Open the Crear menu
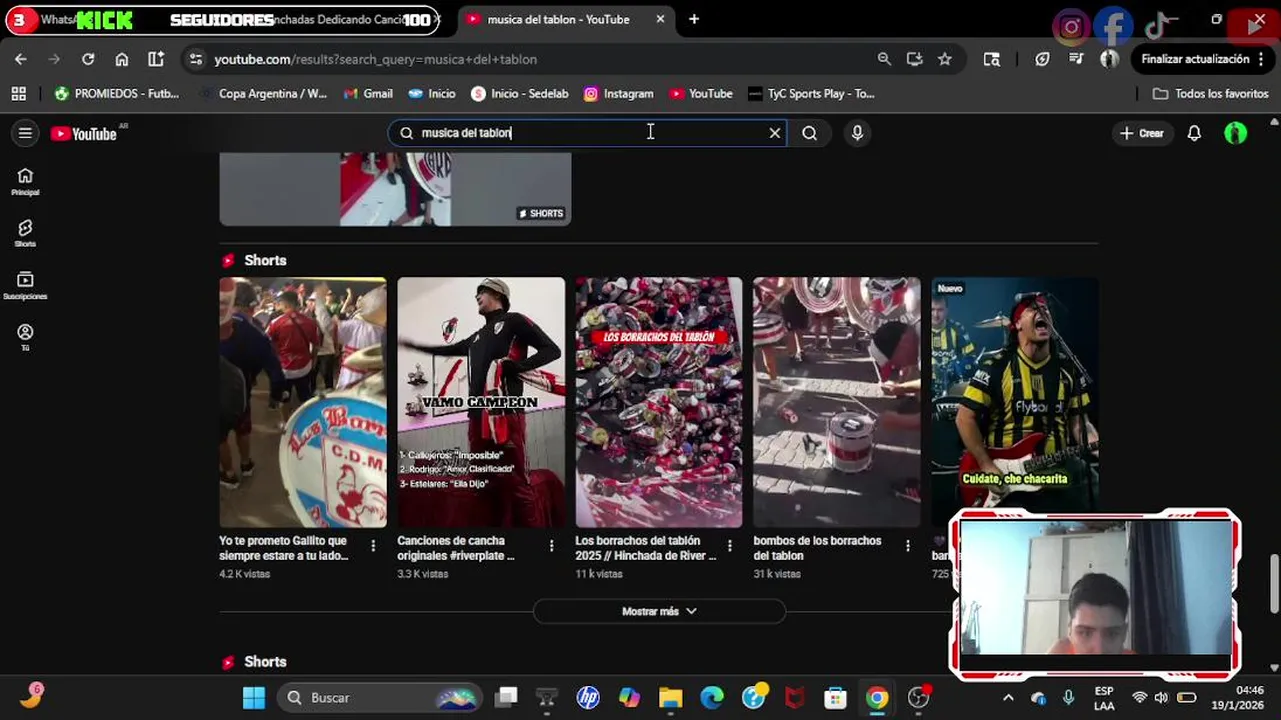The image size is (1281, 720). tap(1142, 133)
